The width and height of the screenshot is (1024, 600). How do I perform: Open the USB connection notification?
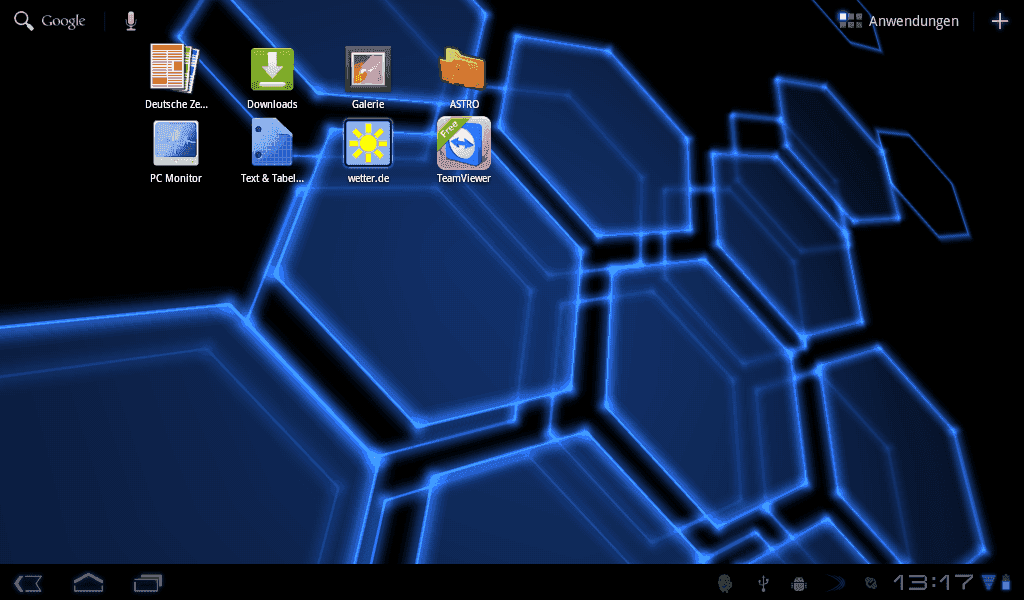[x=763, y=583]
